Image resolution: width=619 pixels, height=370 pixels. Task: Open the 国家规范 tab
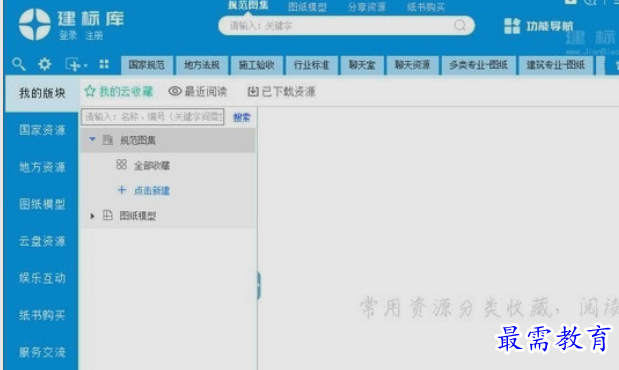(146, 65)
